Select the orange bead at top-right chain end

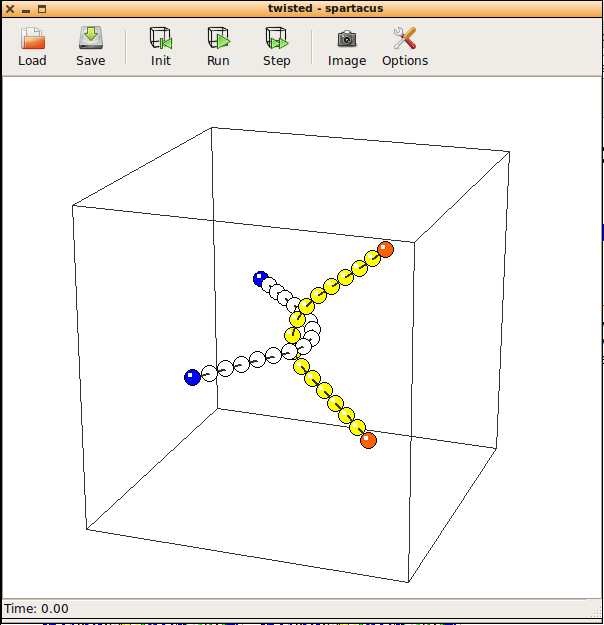pyautogui.click(x=385, y=250)
